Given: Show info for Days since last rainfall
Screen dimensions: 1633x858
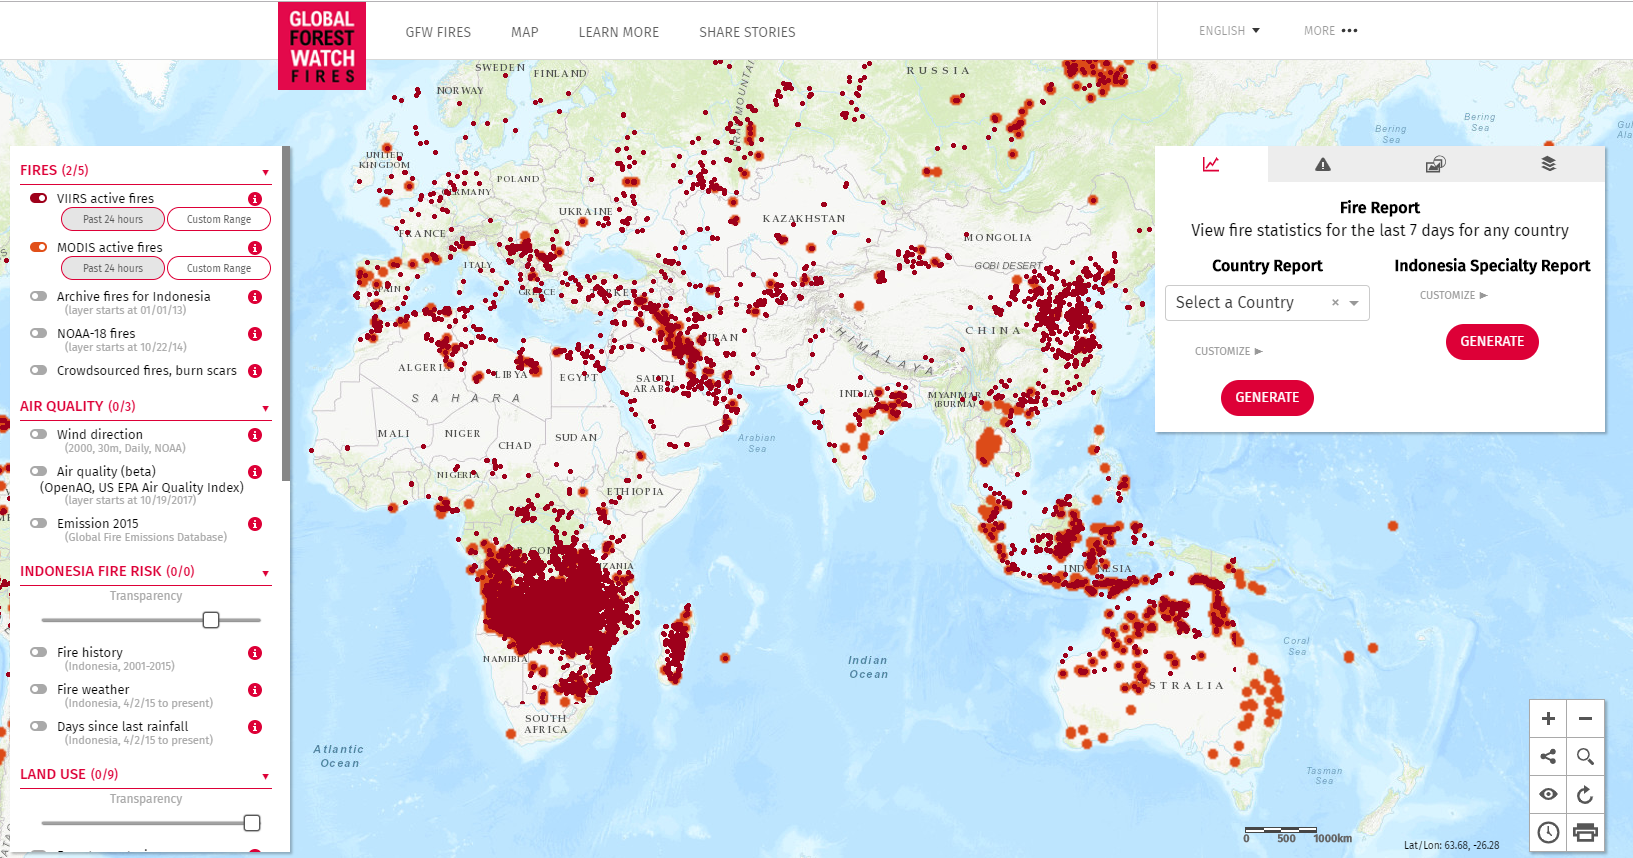Looking at the screenshot, I should tap(255, 727).
